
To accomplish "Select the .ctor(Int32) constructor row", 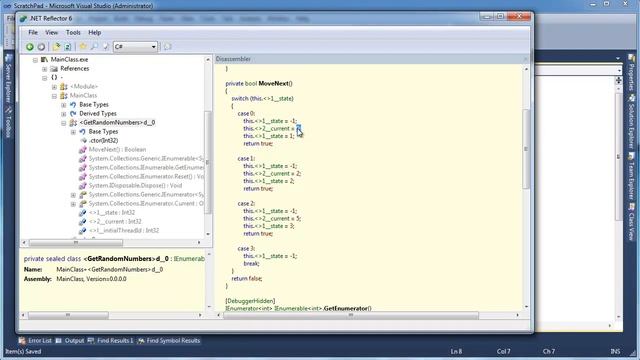I will [x=104, y=140].
